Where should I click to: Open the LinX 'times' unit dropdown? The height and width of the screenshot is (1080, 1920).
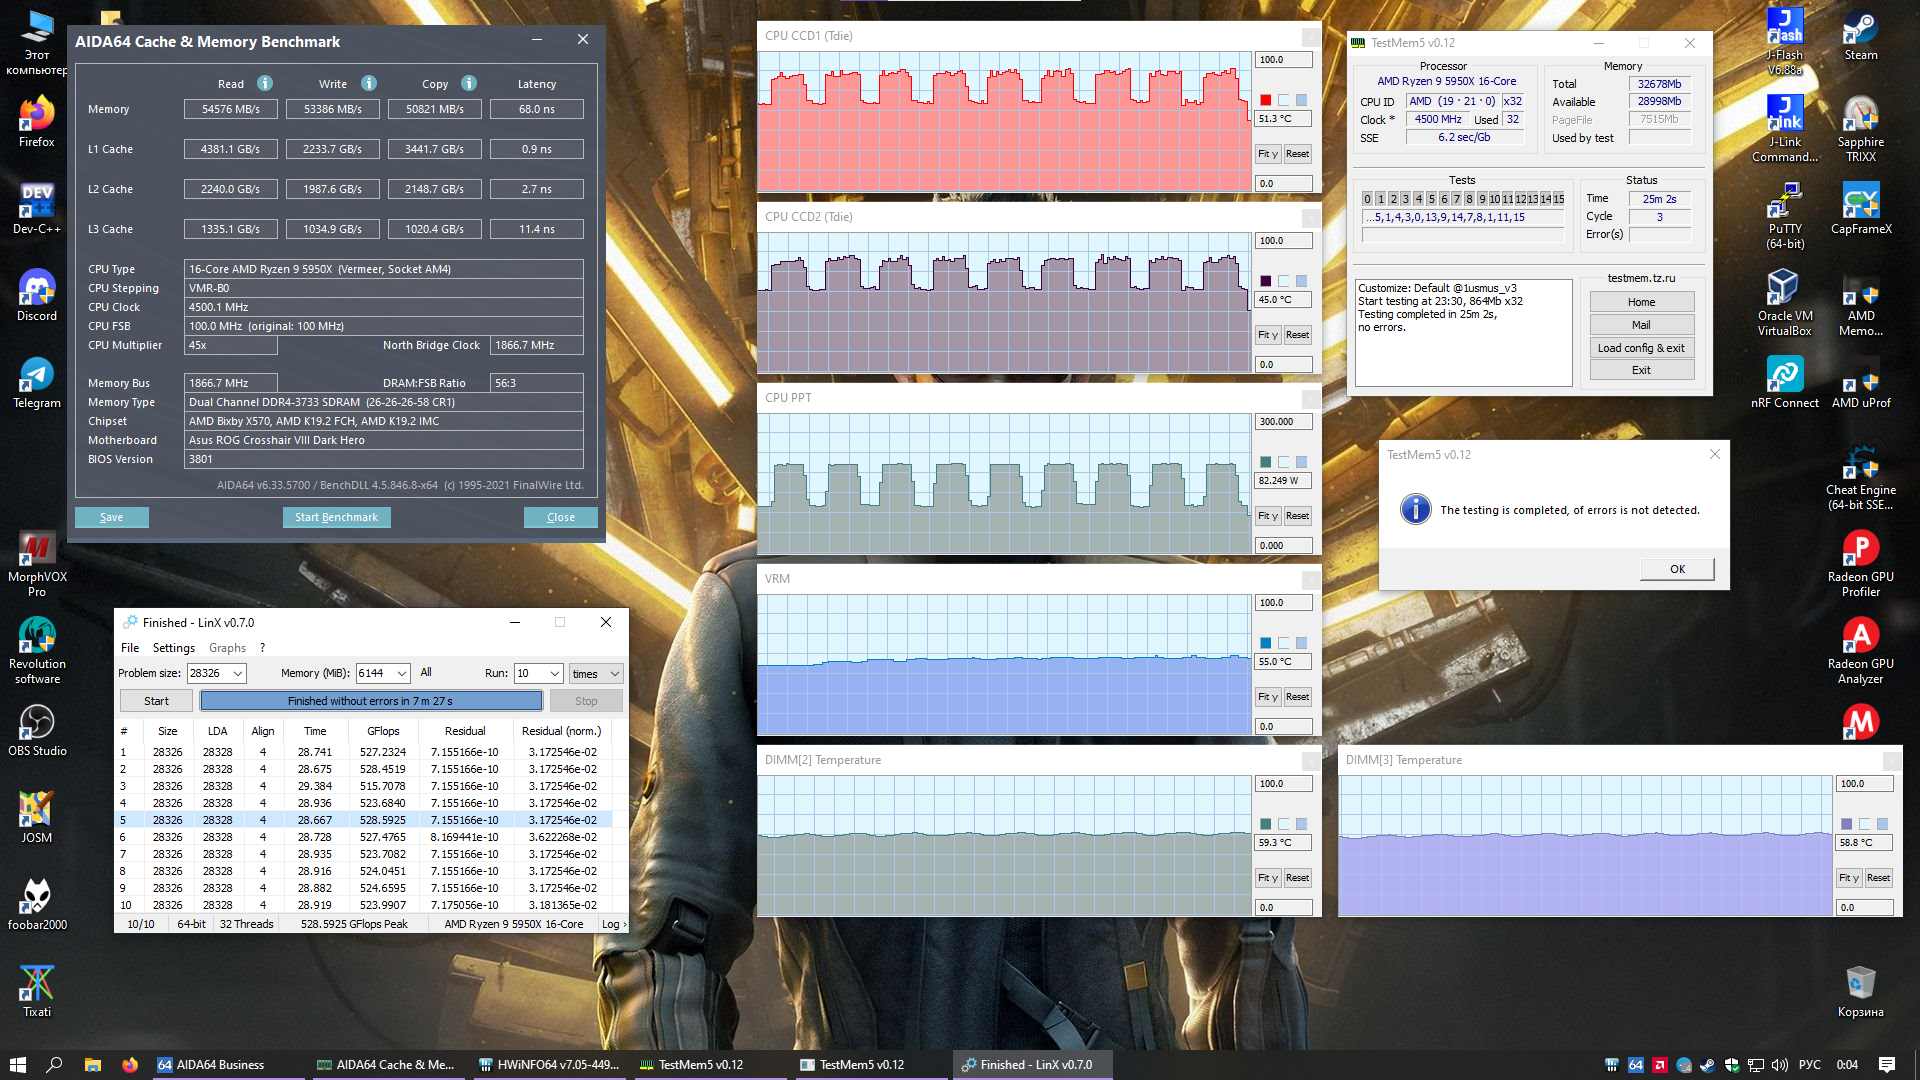(614, 674)
